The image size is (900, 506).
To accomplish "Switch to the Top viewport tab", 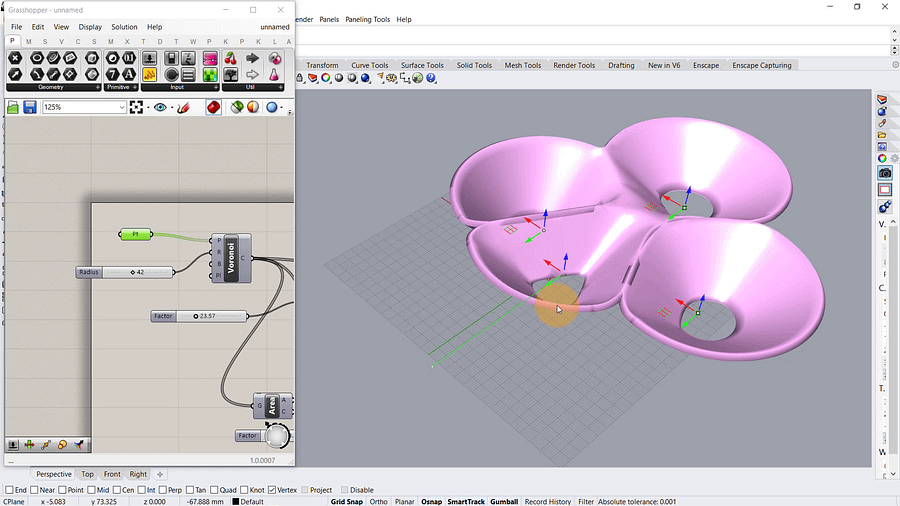I will (x=87, y=474).
